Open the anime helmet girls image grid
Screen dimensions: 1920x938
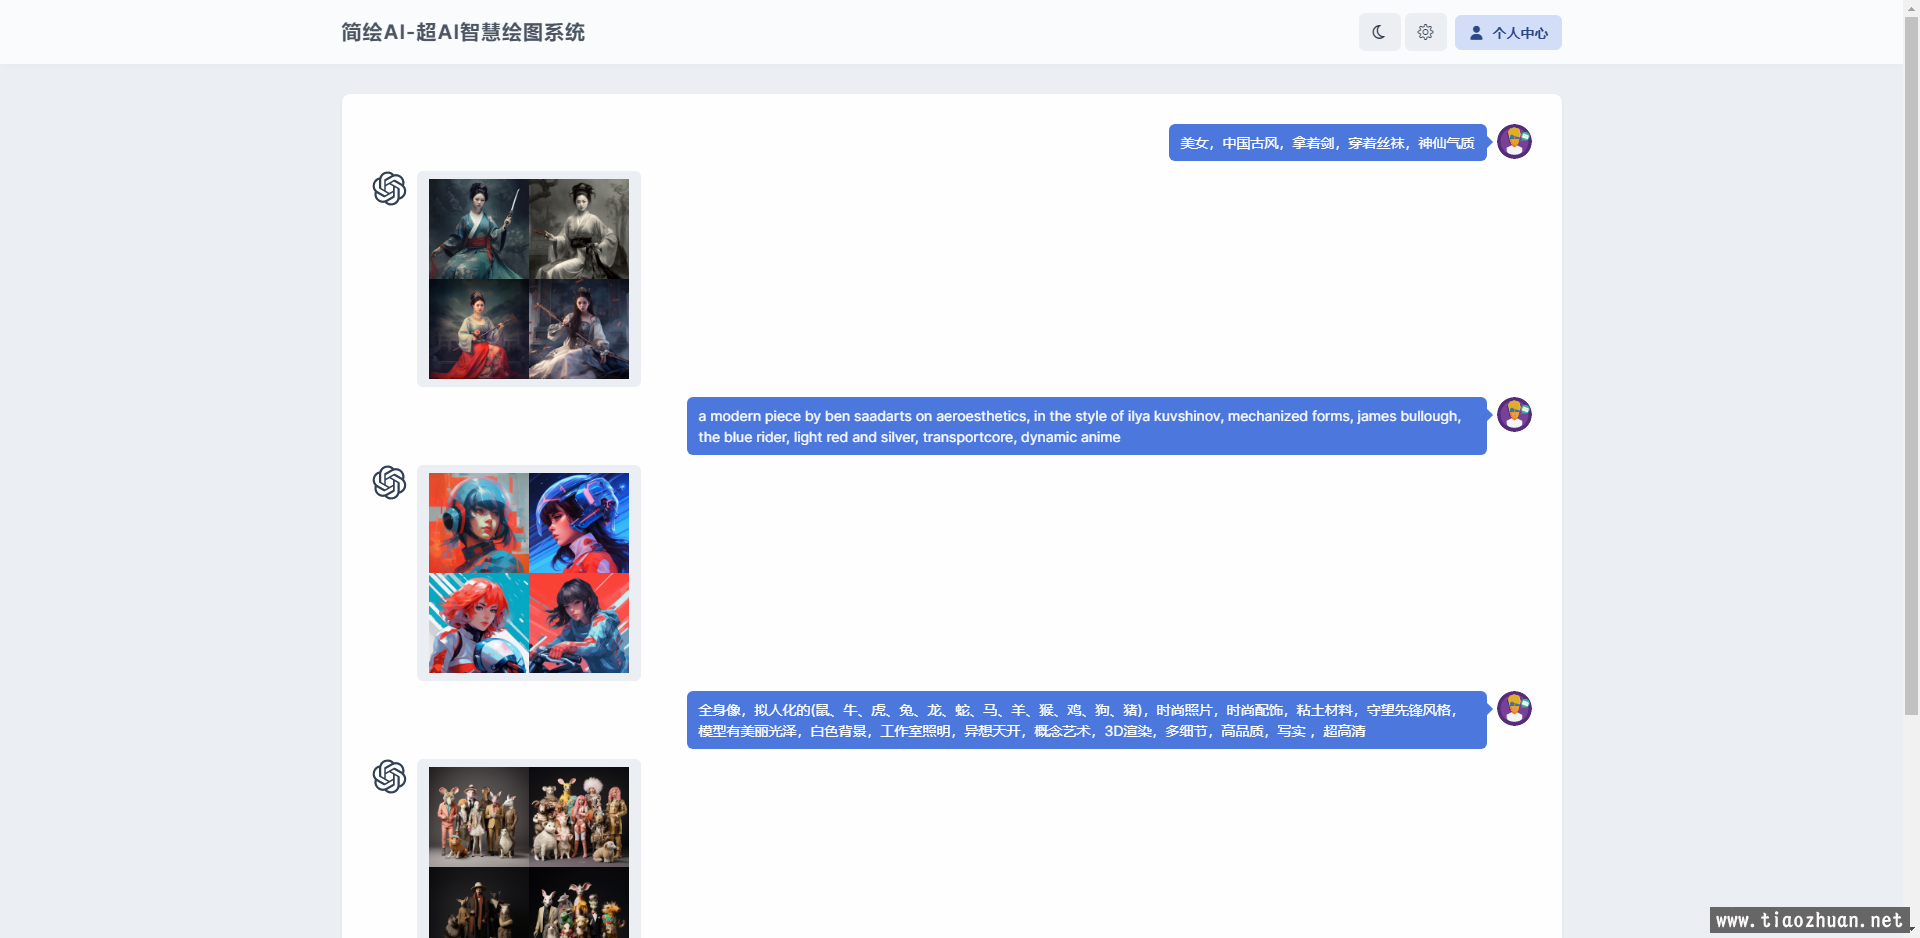[x=529, y=573]
